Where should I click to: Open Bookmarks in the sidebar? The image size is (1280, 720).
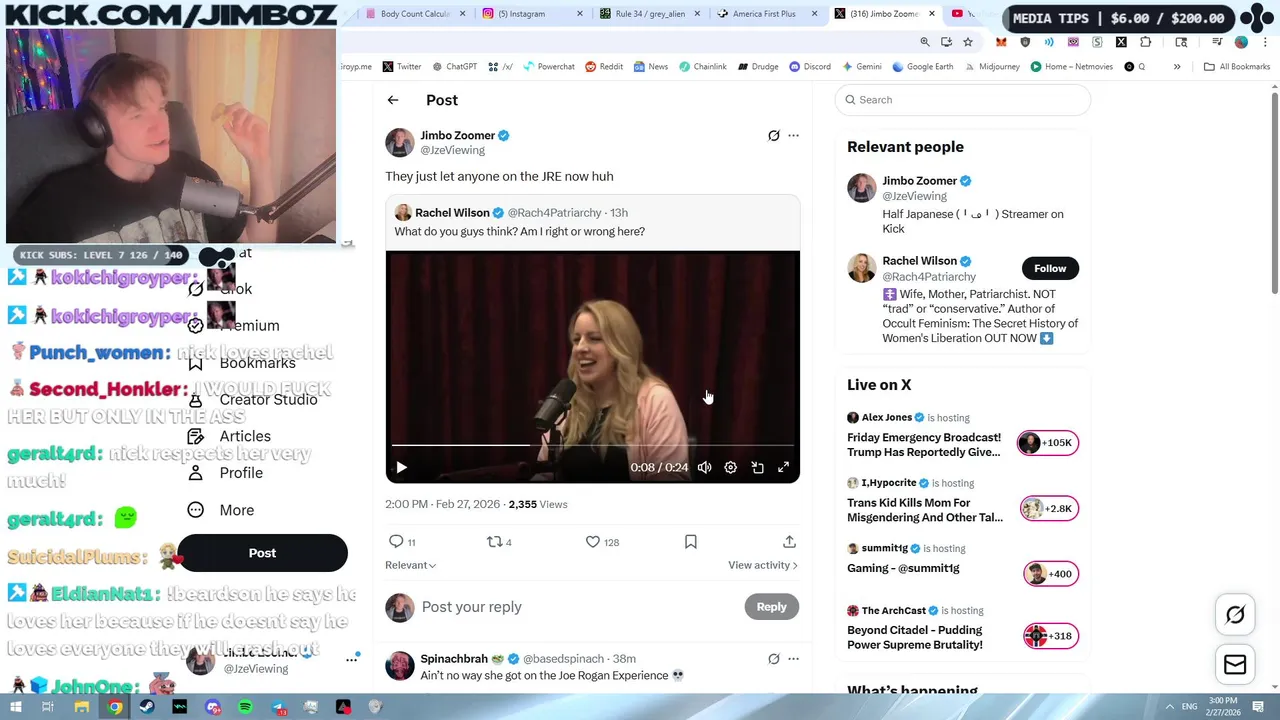pos(256,363)
